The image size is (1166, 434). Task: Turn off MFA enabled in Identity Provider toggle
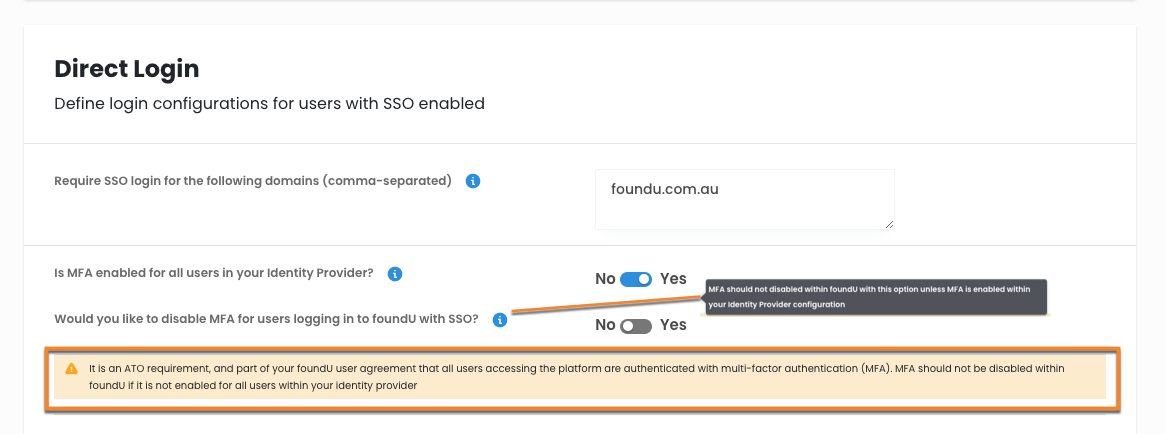(x=636, y=279)
